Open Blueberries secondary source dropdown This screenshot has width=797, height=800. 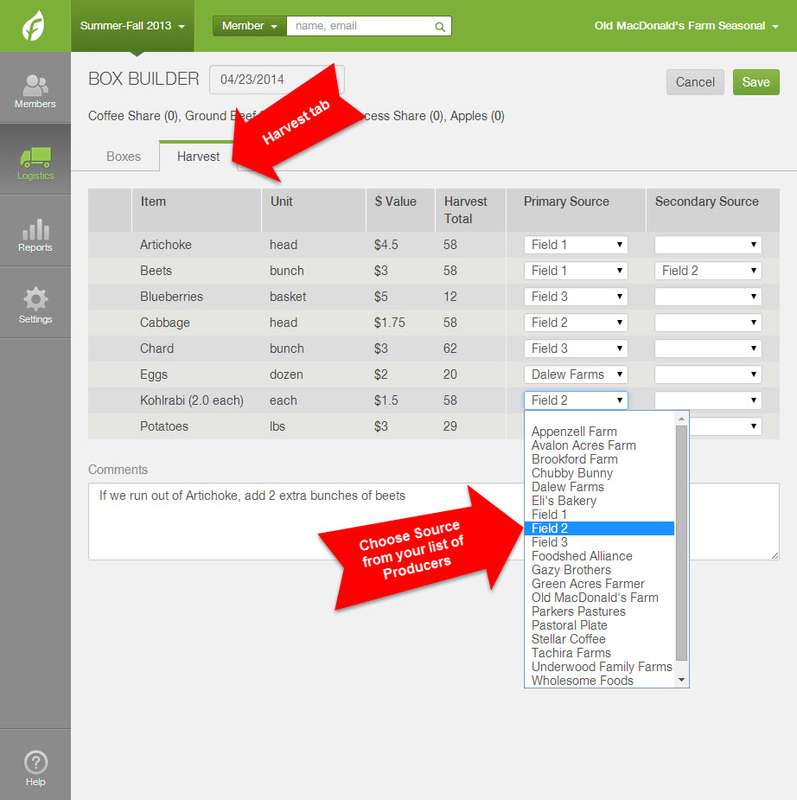[x=708, y=297]
